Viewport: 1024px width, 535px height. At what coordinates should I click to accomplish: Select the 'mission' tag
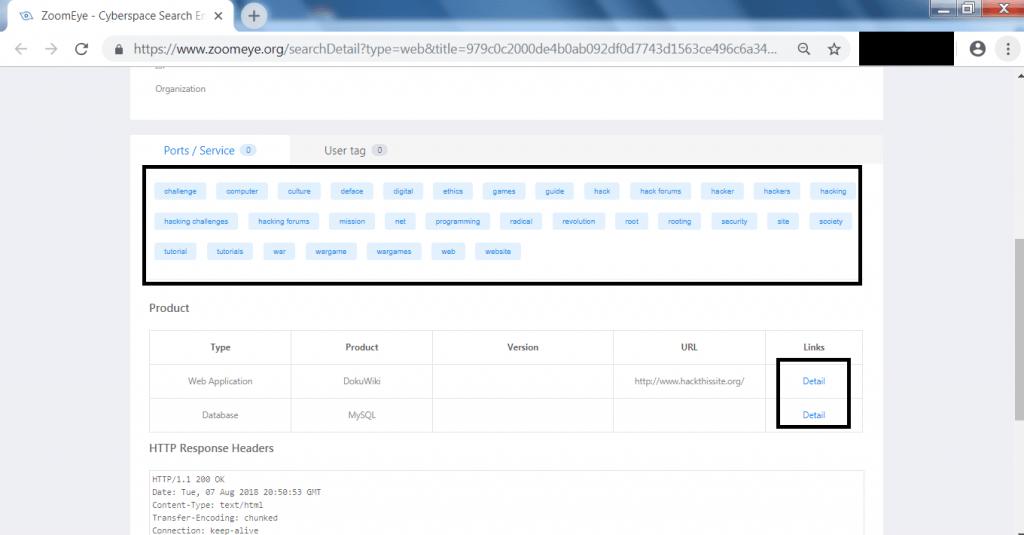tap(352, 221)
